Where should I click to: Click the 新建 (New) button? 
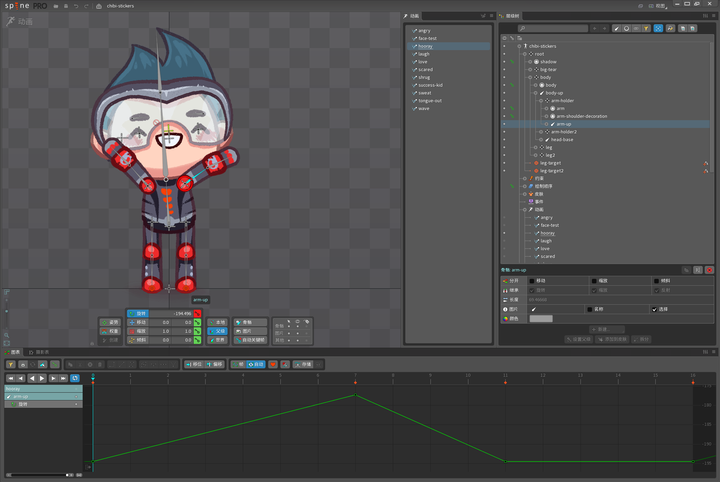[609, 328]
